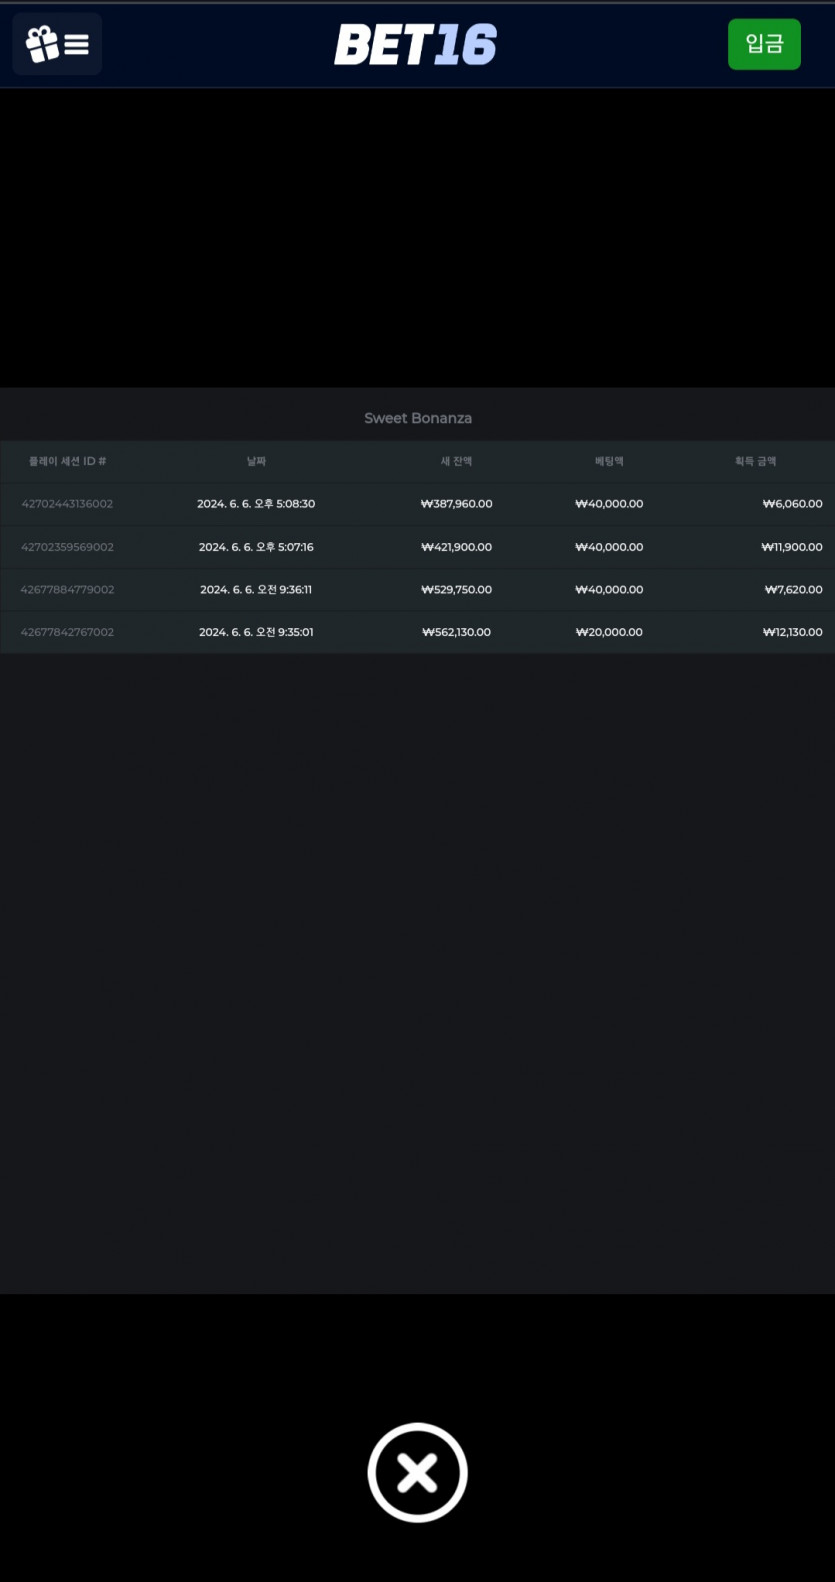Click the 새 잔액 column header
This screenshot has width=835, height=1582.
click(456, 461)
